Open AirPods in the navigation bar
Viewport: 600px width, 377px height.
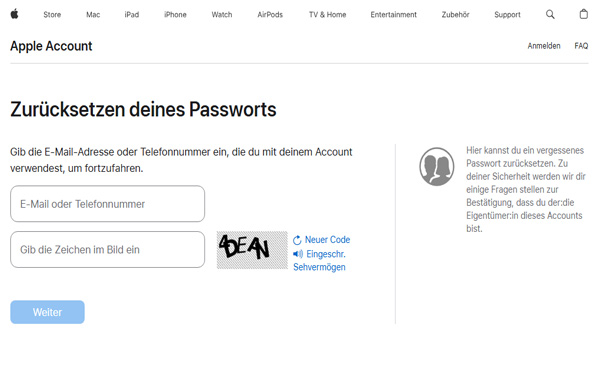270,15
